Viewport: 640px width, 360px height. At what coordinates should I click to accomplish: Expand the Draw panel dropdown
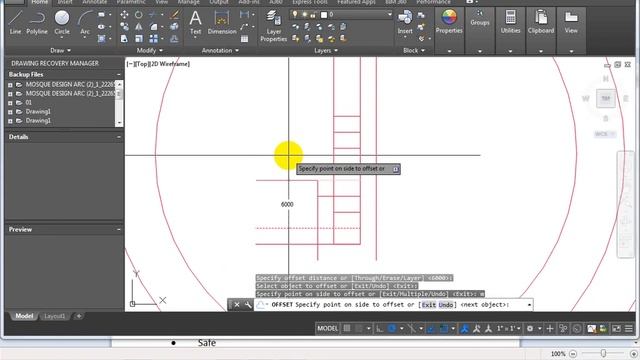(x=60, y=50)
